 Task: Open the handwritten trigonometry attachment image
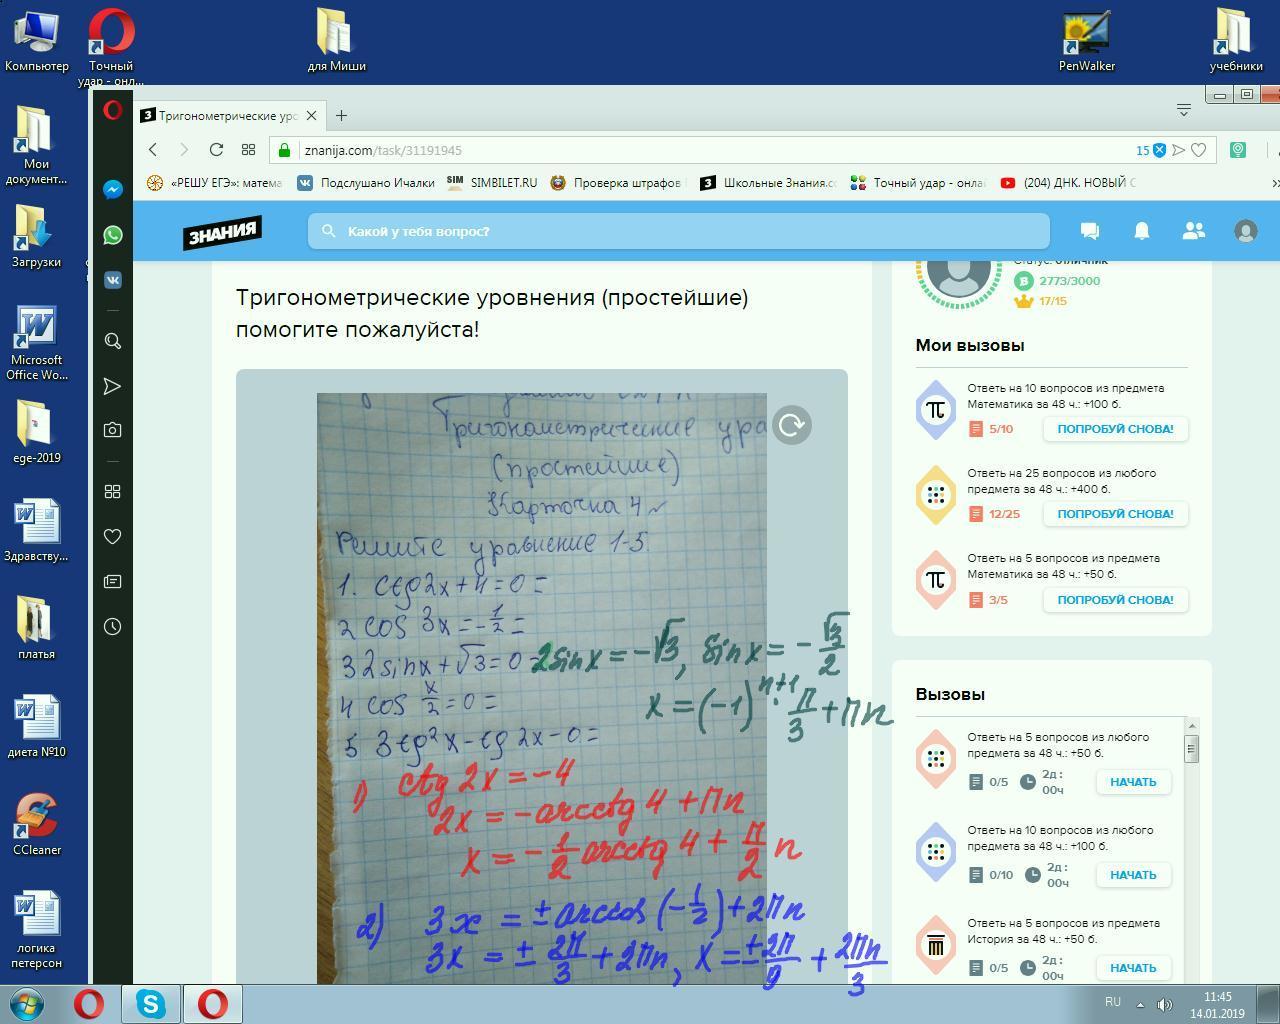coord(542,688)
